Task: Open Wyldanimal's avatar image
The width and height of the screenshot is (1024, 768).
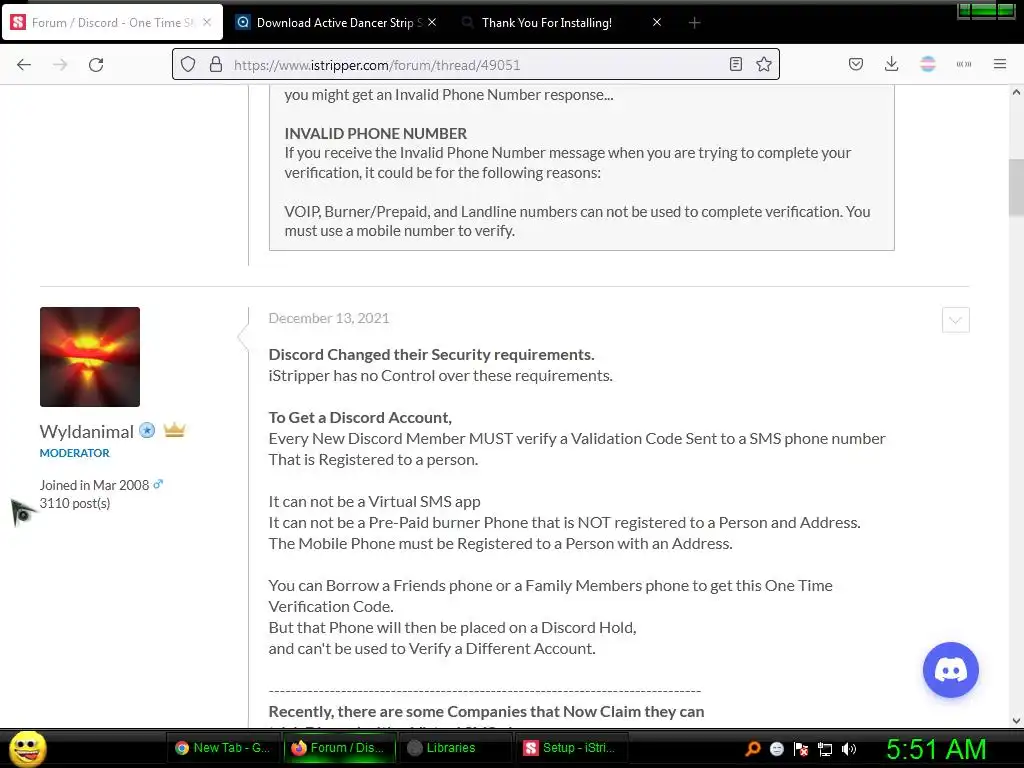Action: pos(89,357)
